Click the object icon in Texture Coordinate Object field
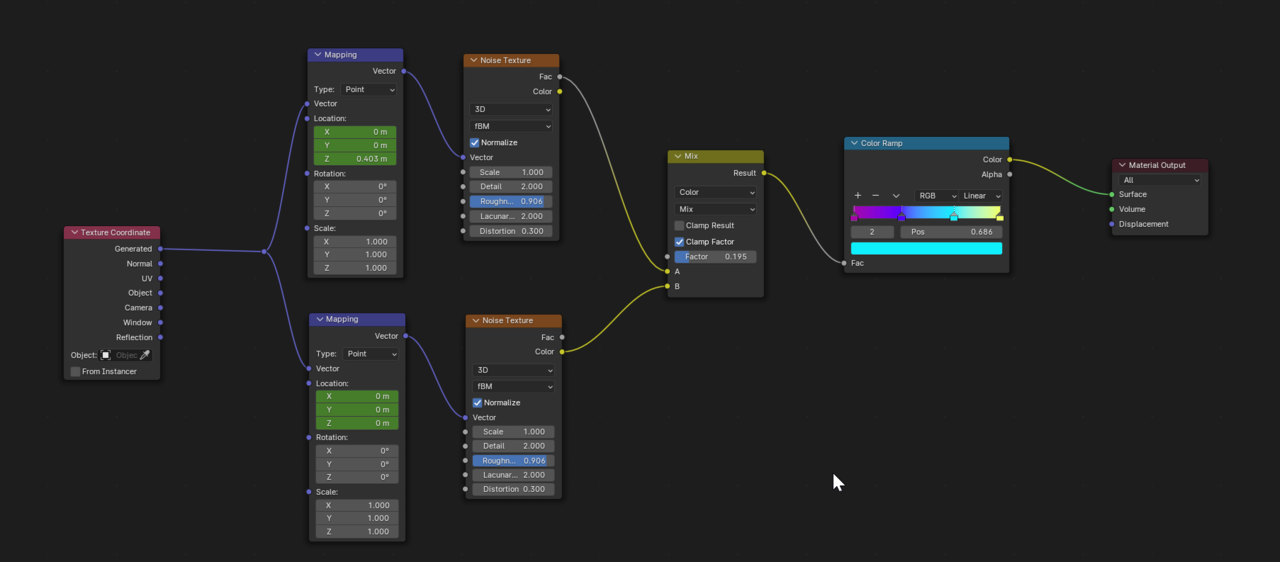Image resolution: width=1280 pixels, height=562 pixels. pyautogui.click(x=105, y=355)
